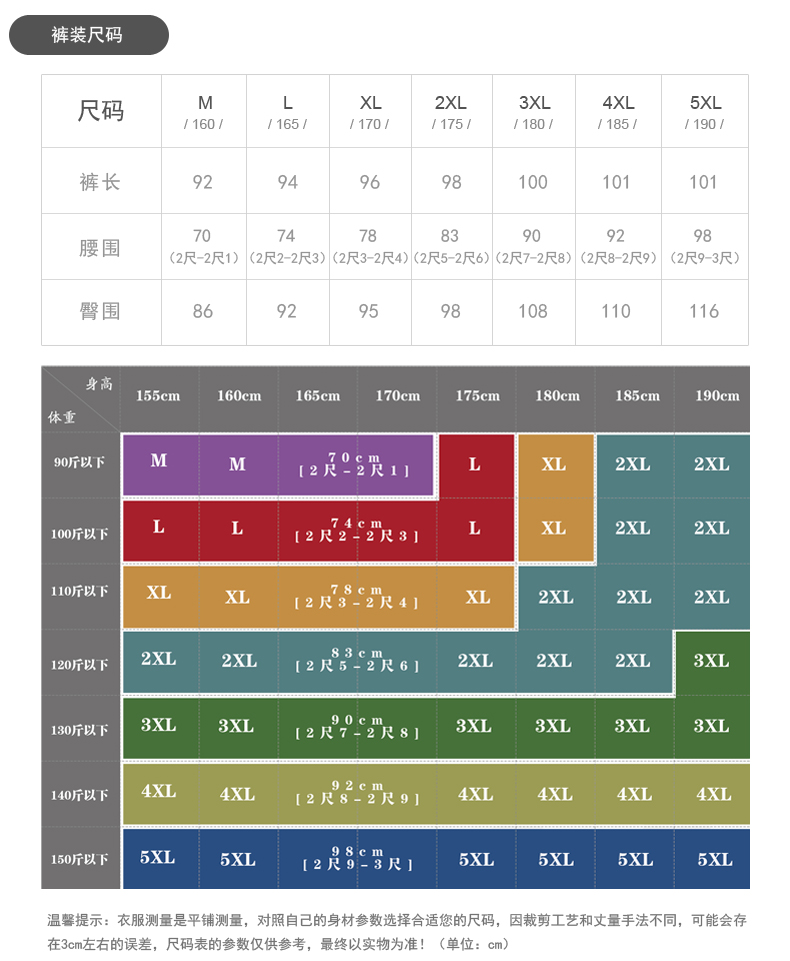Click the purple 70cm waist block

point(354,464)
